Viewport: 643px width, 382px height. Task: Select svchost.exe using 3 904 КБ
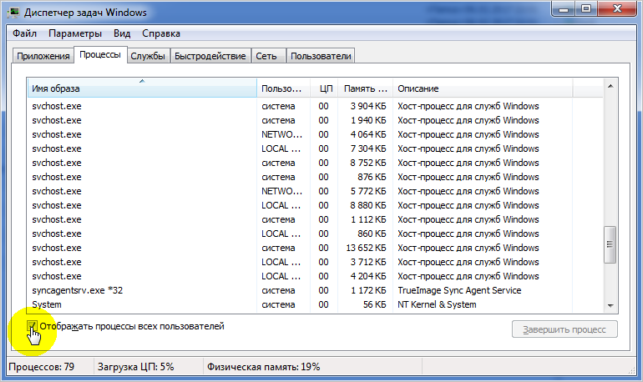(316, 106)
